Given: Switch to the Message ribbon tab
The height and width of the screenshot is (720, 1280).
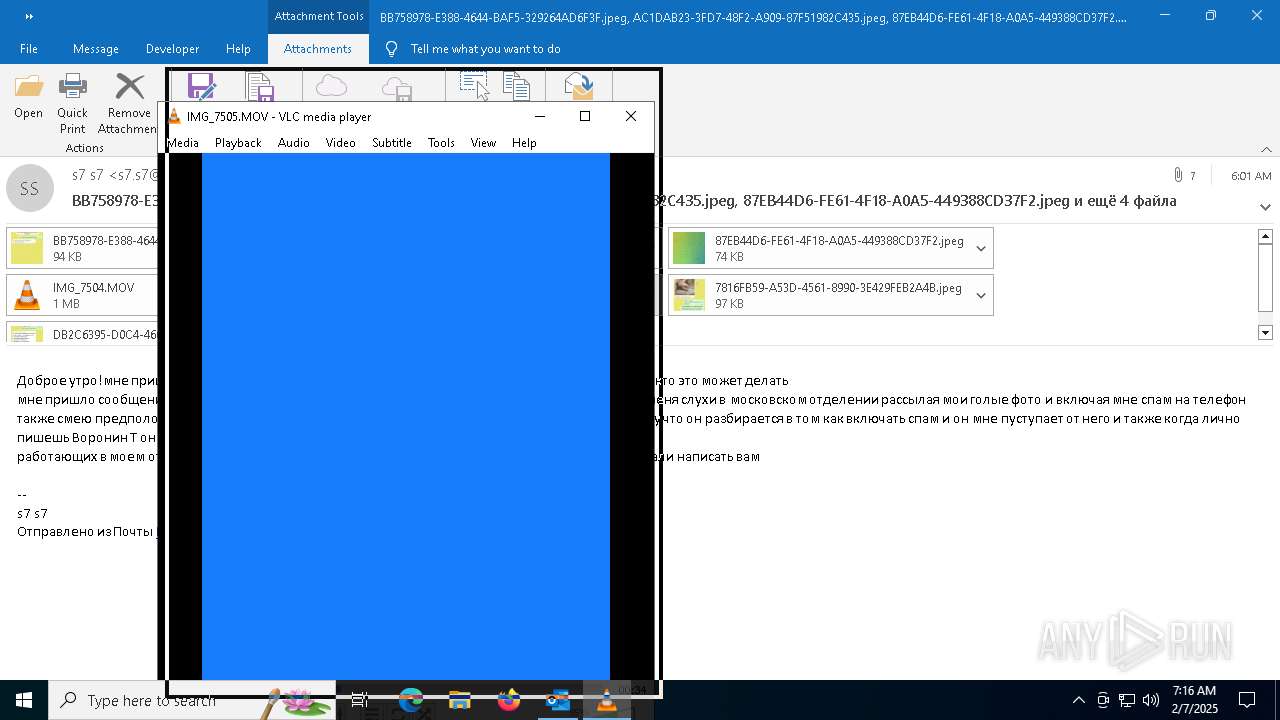Looking at the screenshot, I should (x=96, y=48).
